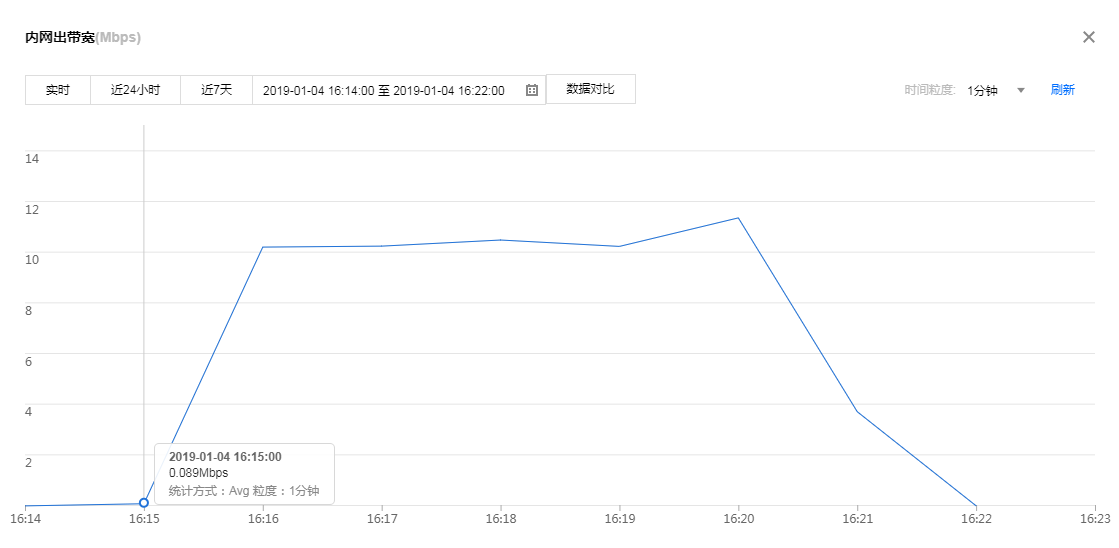Switch to the 近24小时 tab
1119x548 pixels.
click(135, 90)
